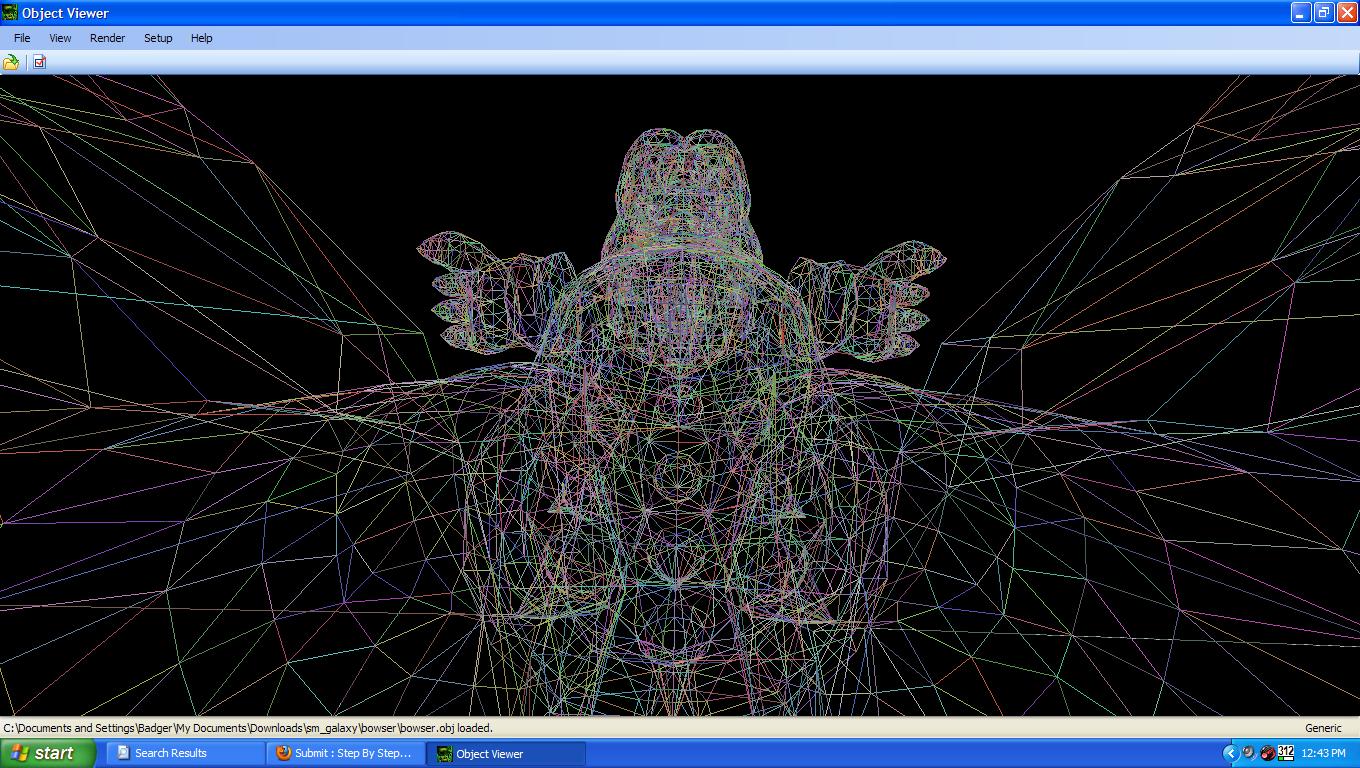Click the Object Viewer title bar icon
The width and height of the screenshot is (1360, 768).
click(x=10, y=13)
